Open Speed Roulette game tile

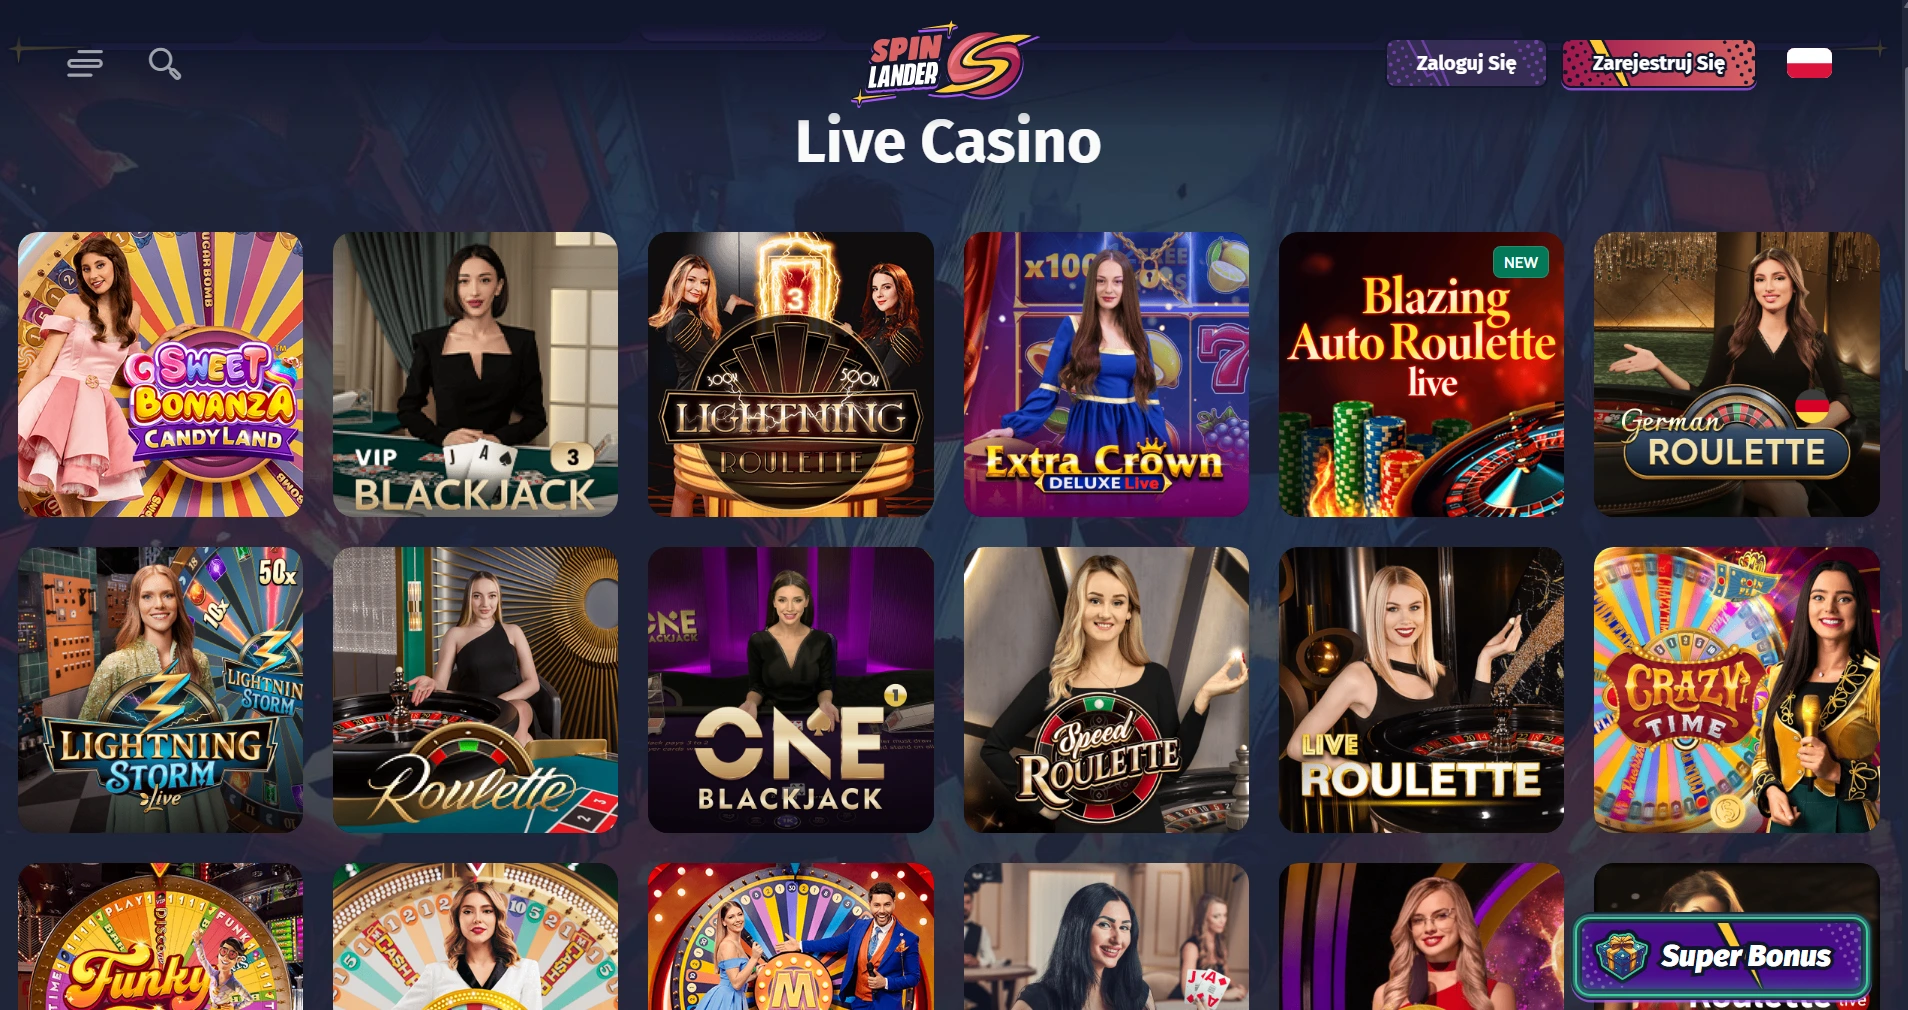coord(1106,690)
